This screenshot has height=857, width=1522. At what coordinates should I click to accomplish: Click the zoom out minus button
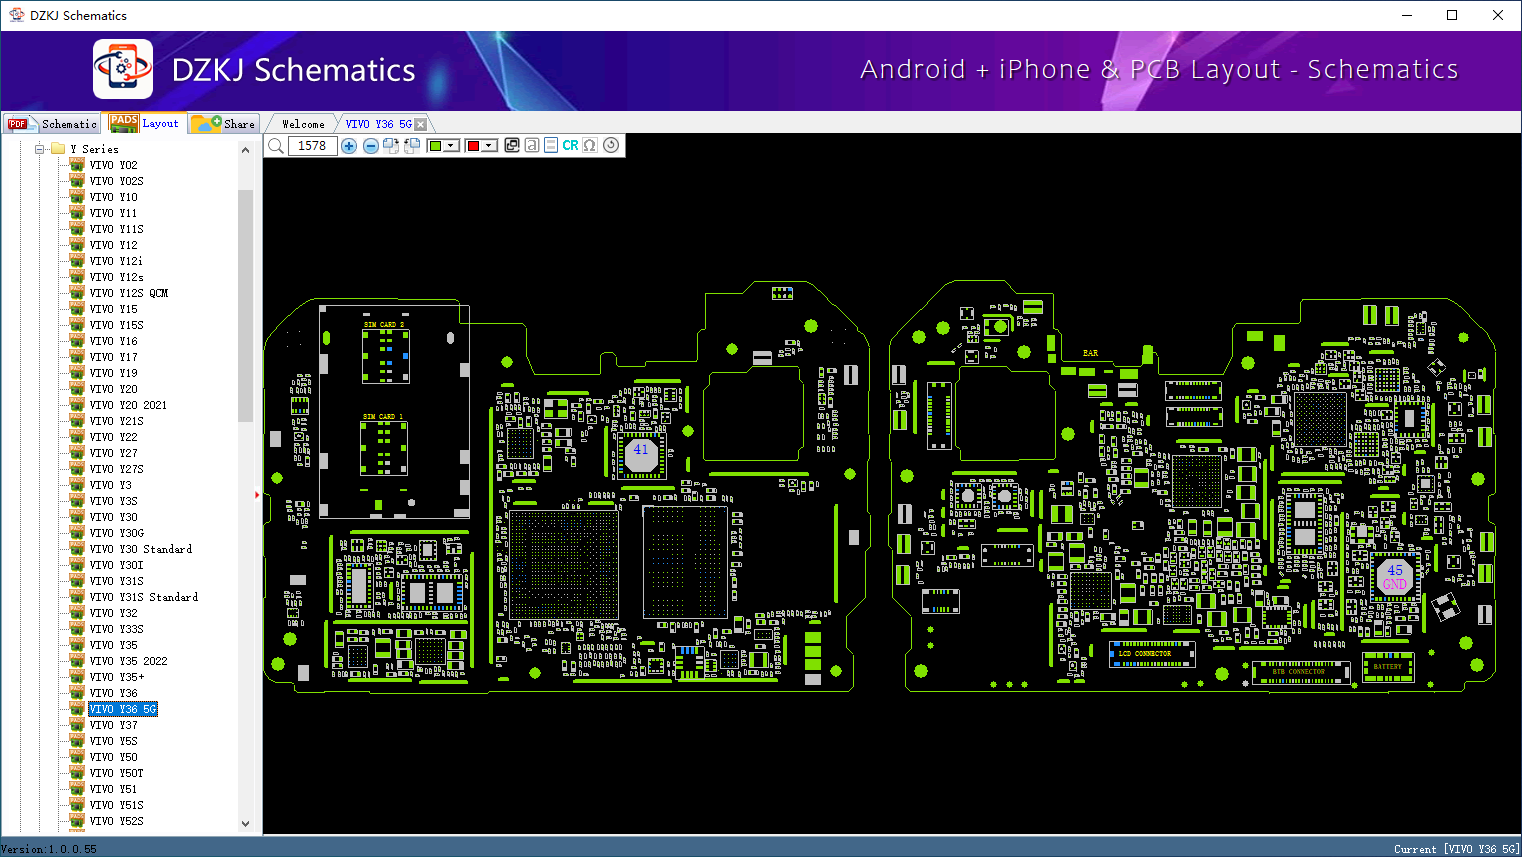tap(371, 146)
